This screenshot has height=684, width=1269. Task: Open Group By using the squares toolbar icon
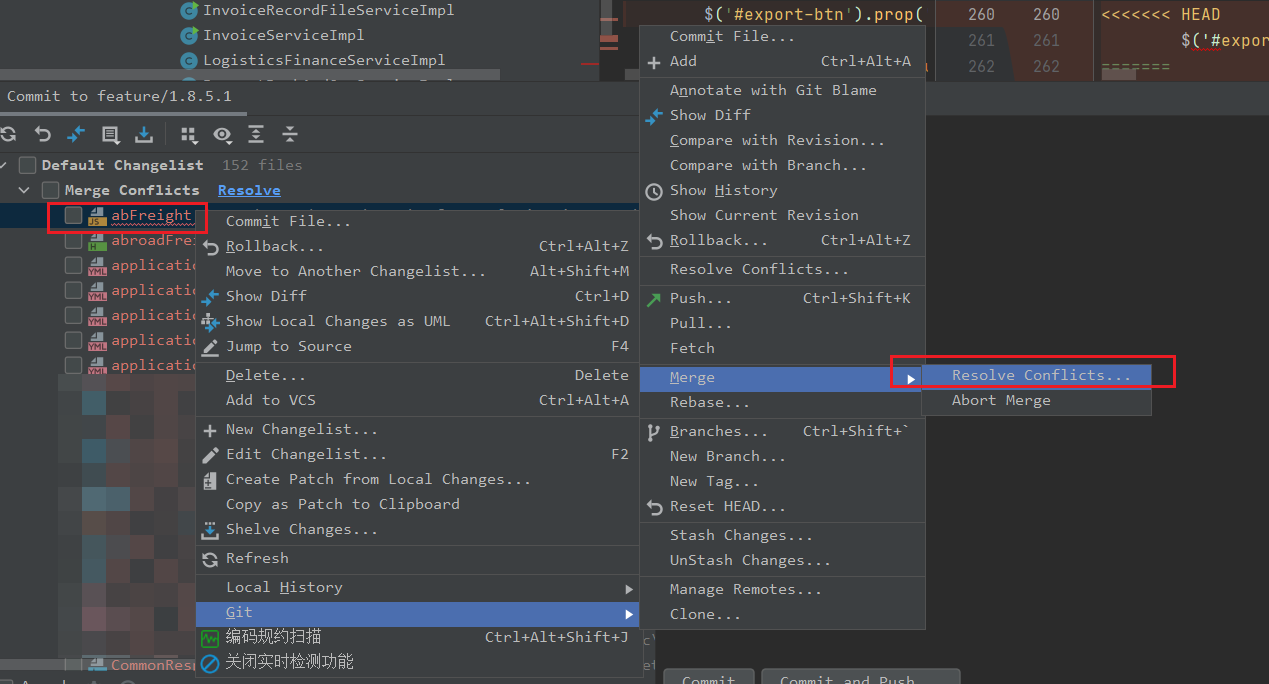pyautogui.click(x=187, y=134)
